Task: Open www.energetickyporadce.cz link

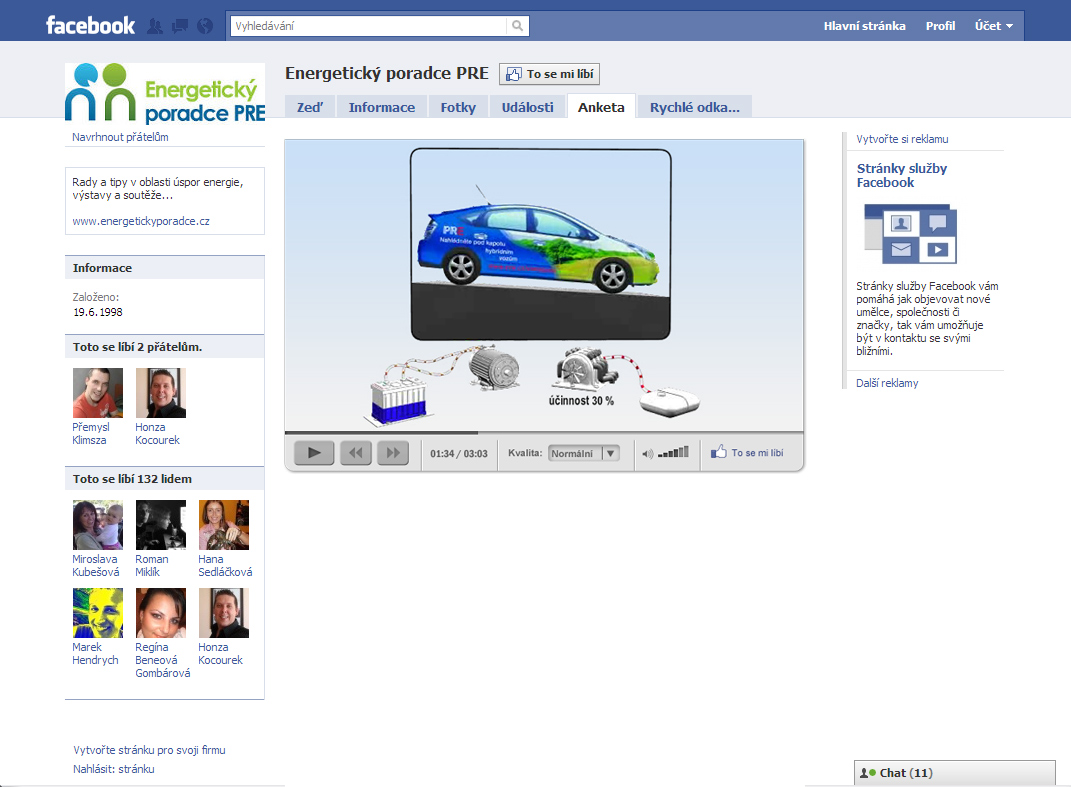Action: [x=141, y=221]
